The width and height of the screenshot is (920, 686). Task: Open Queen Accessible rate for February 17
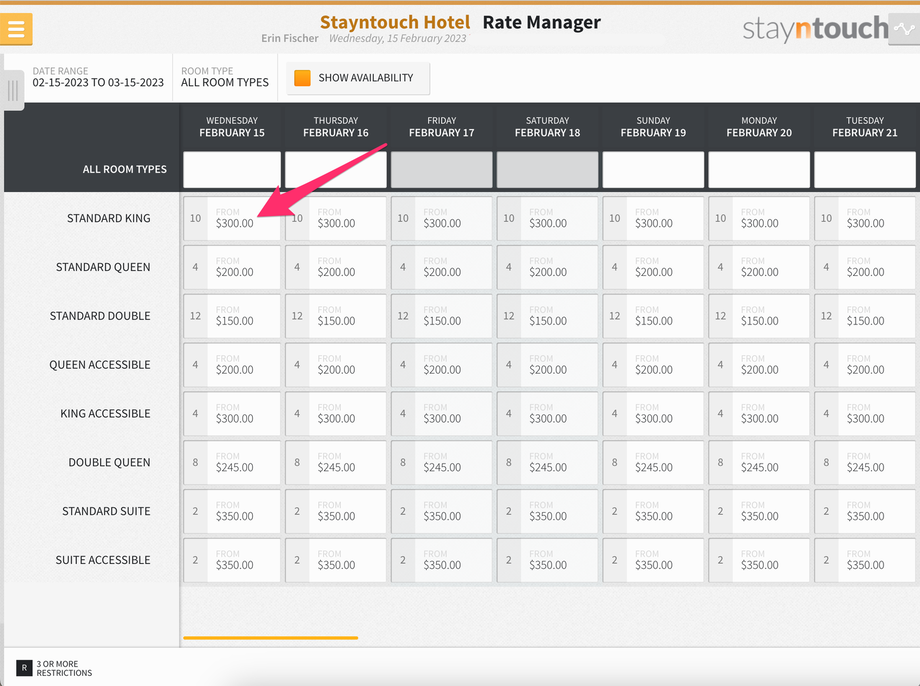tap(441, 364)
